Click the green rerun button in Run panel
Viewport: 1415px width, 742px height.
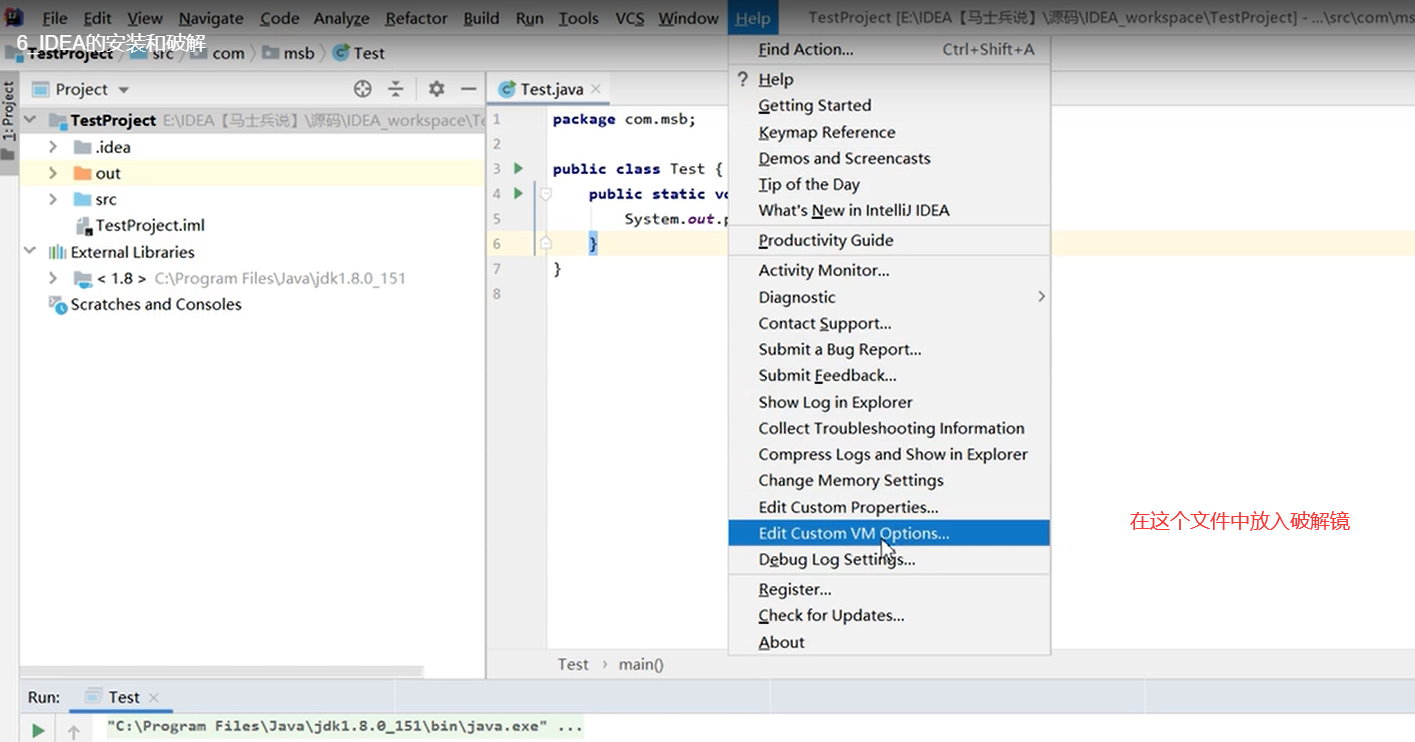pyautogui.click(x=38, y=731)
